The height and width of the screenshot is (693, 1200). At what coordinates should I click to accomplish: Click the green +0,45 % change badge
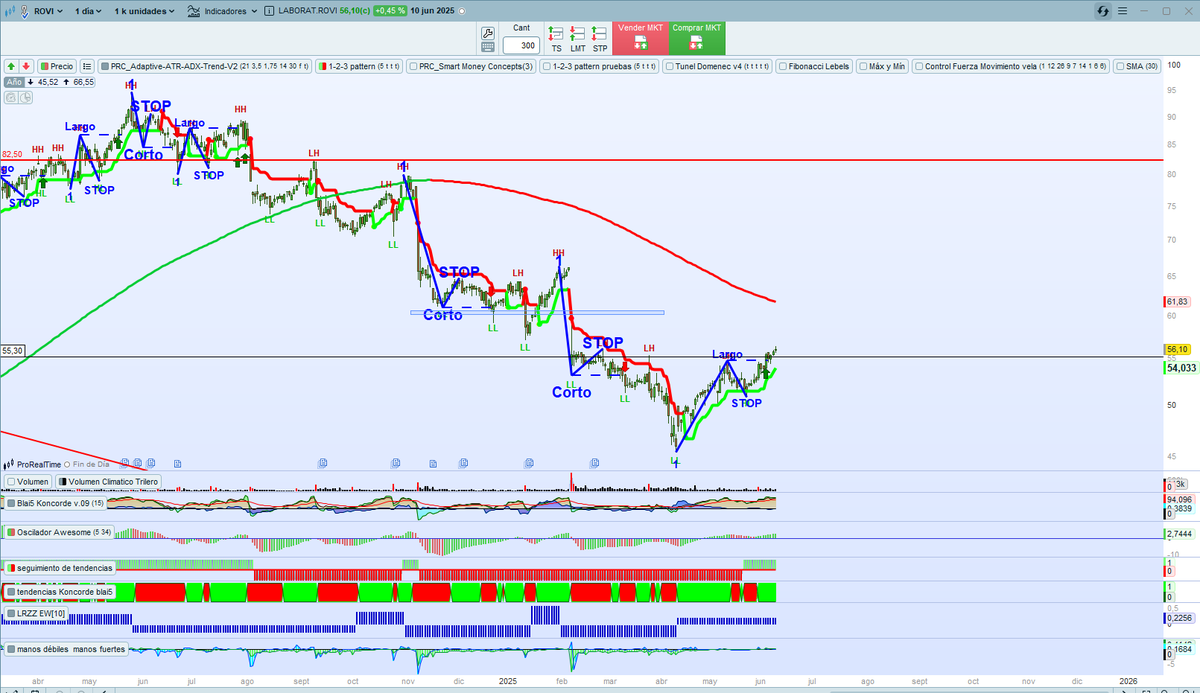click(389, 11)
